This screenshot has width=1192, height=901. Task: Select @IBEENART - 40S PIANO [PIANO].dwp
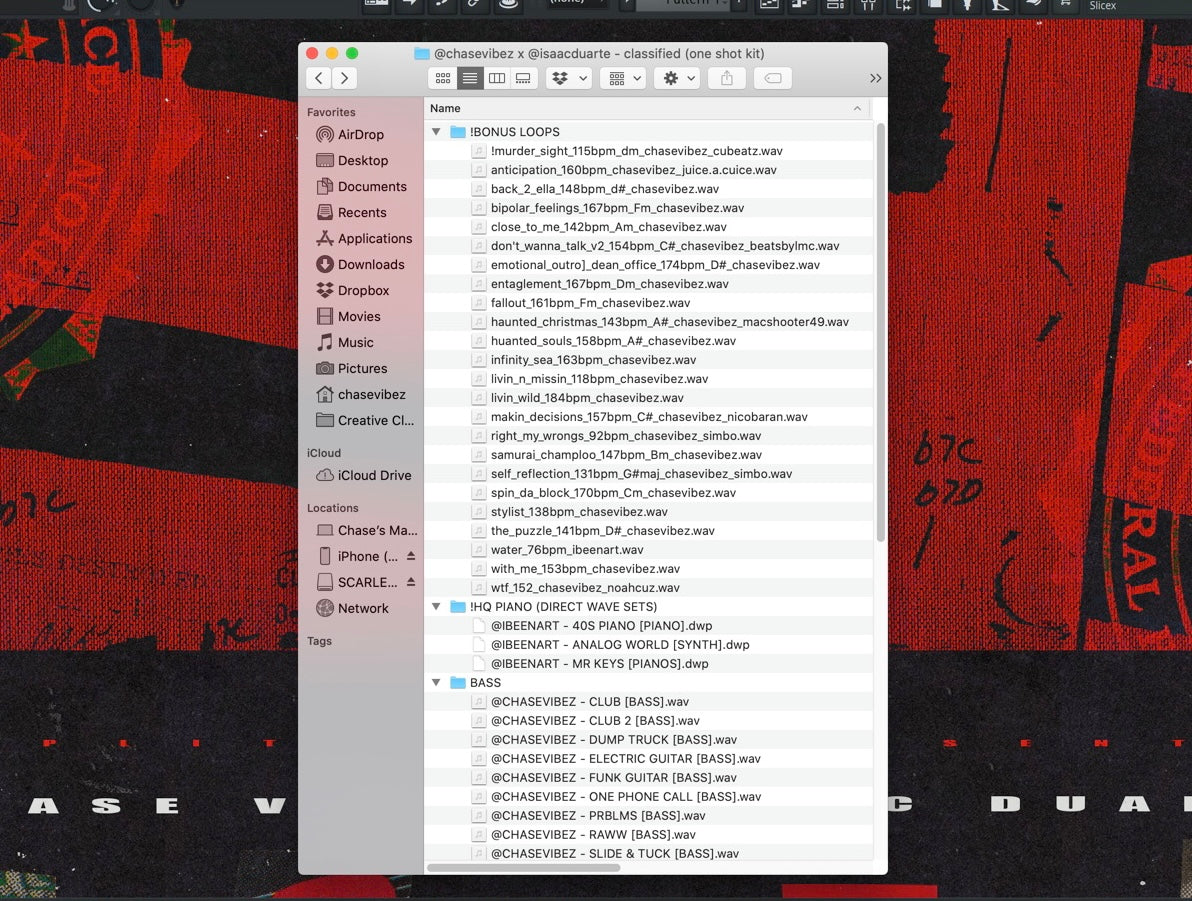[648, 626]
